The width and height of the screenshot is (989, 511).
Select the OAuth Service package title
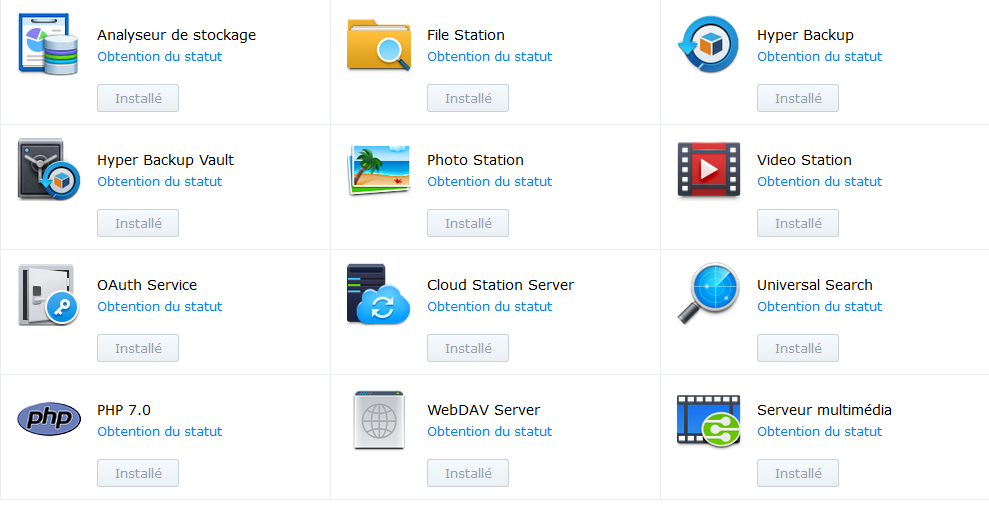point(147,285)
